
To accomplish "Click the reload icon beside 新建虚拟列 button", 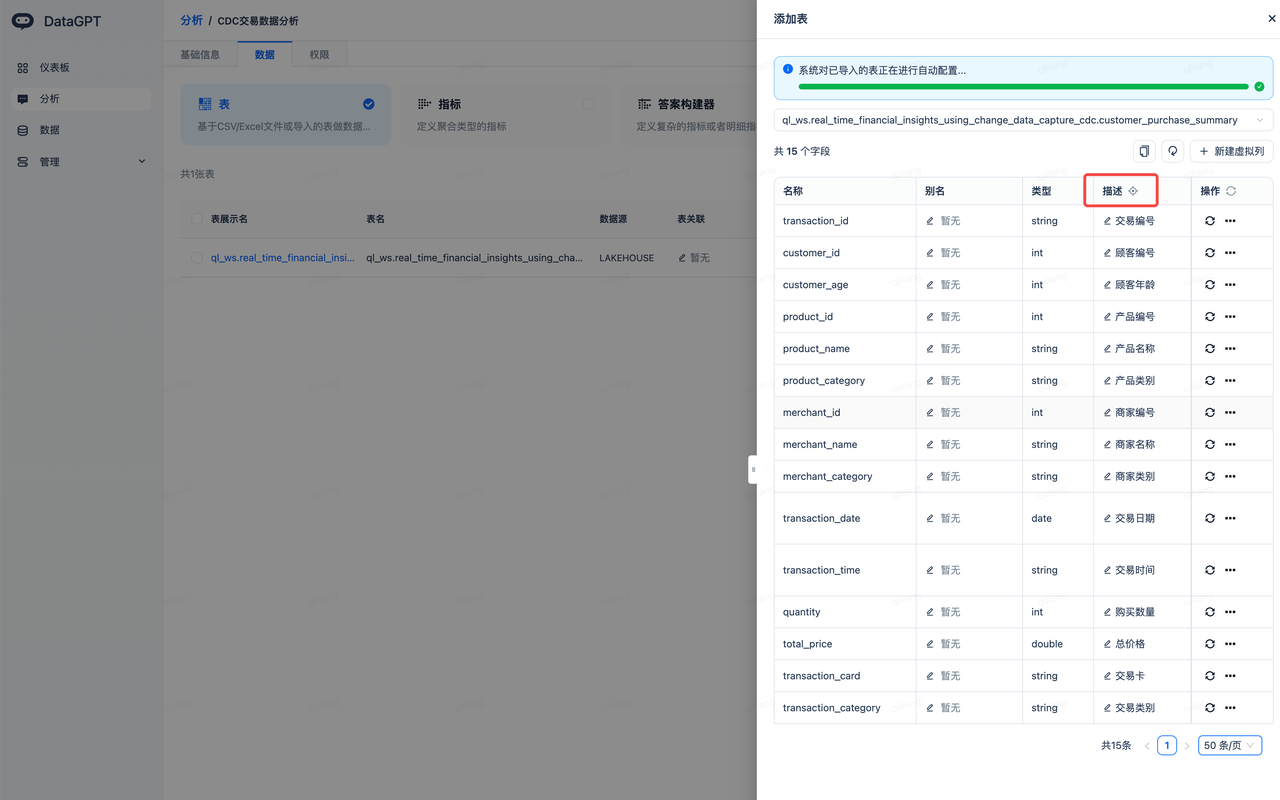I will point(1173,151).
